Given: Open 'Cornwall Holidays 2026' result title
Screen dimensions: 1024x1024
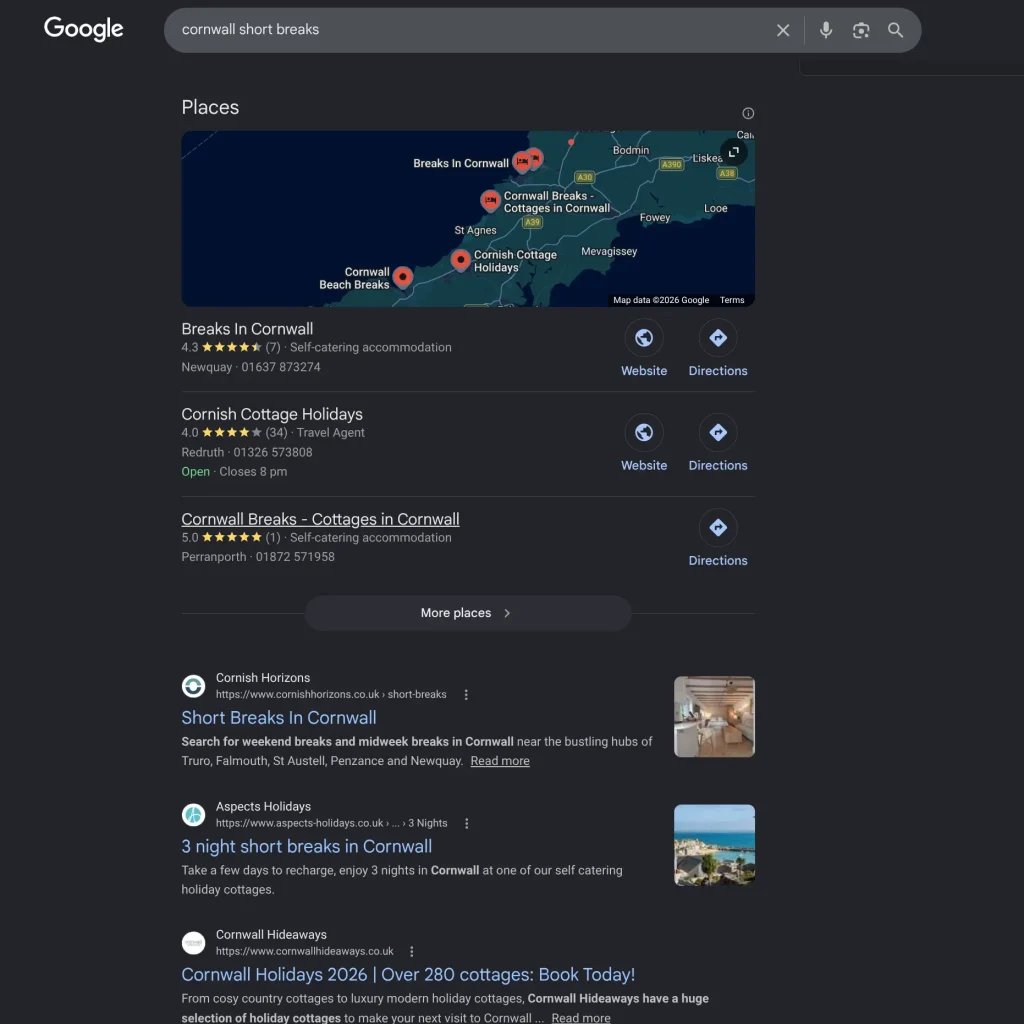Looking at the screenshot, I should pos(408,974).
